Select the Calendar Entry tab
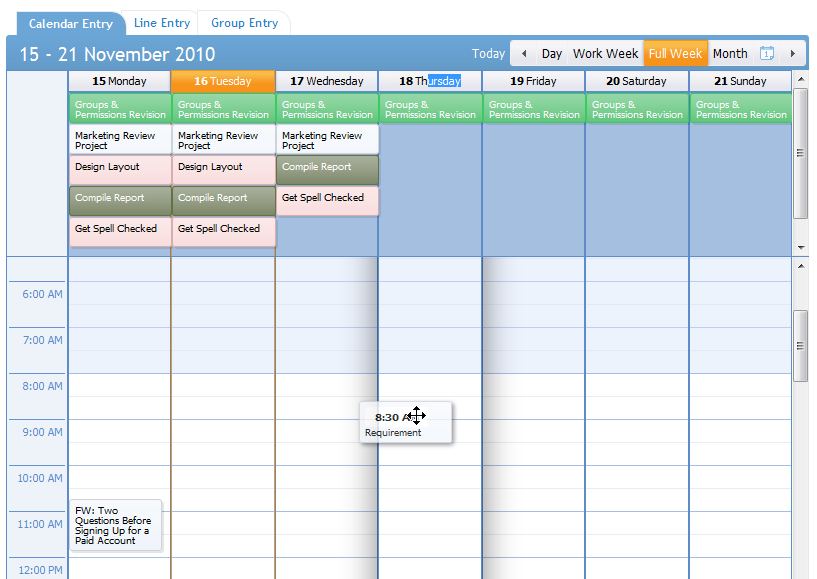 tap(71, 24)
